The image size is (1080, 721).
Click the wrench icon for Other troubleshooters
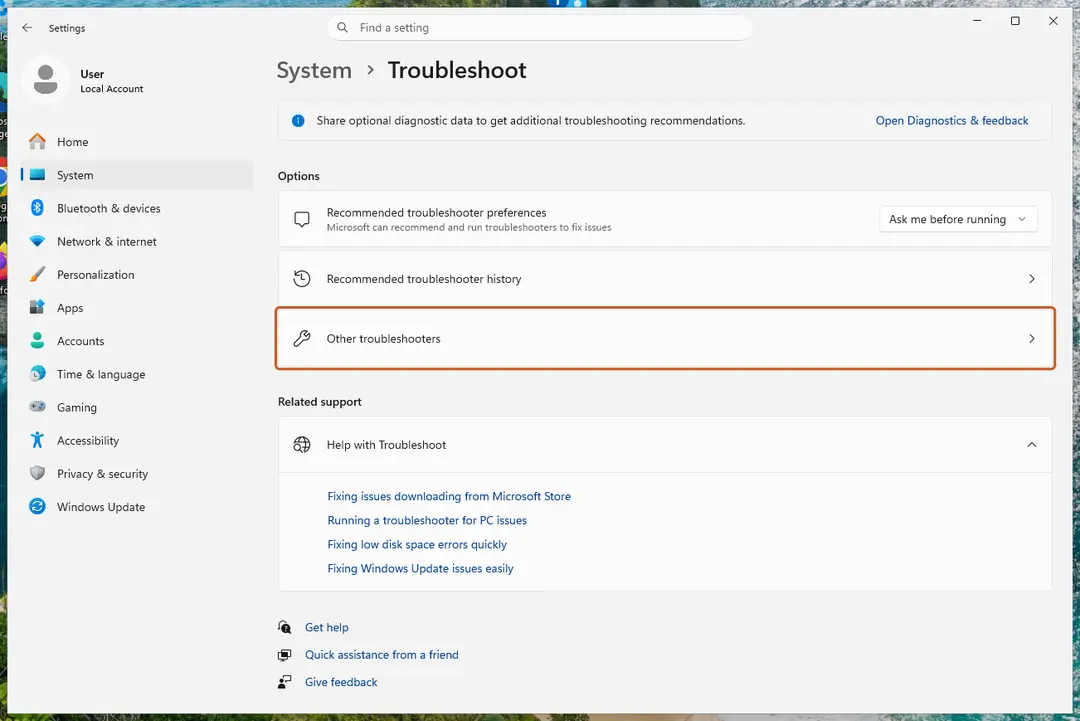pyautogui.click(x=302, y=338)
